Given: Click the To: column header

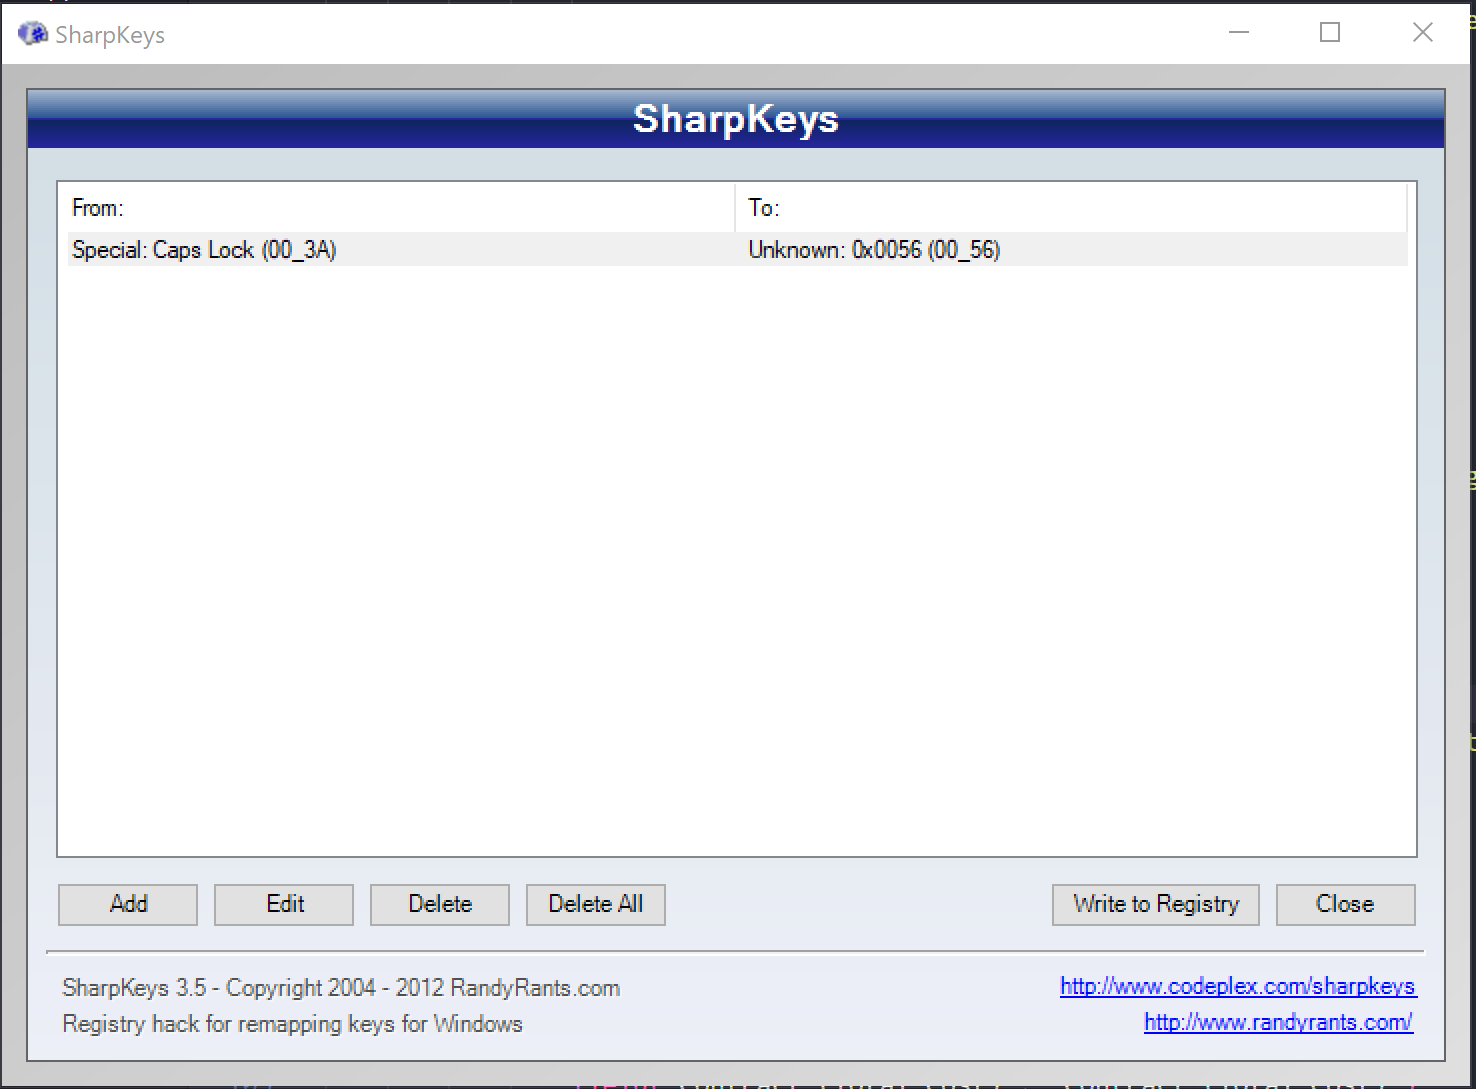Looking at the screenshot, I should (x=1071, y=208).
